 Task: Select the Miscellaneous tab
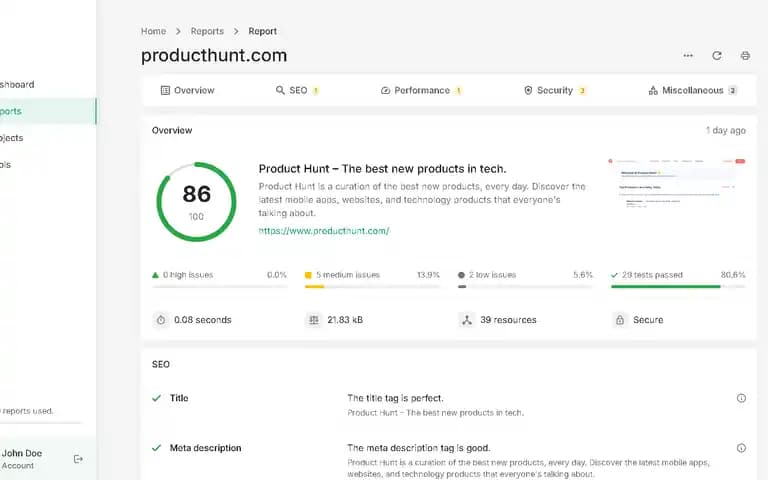coord(693,90)
